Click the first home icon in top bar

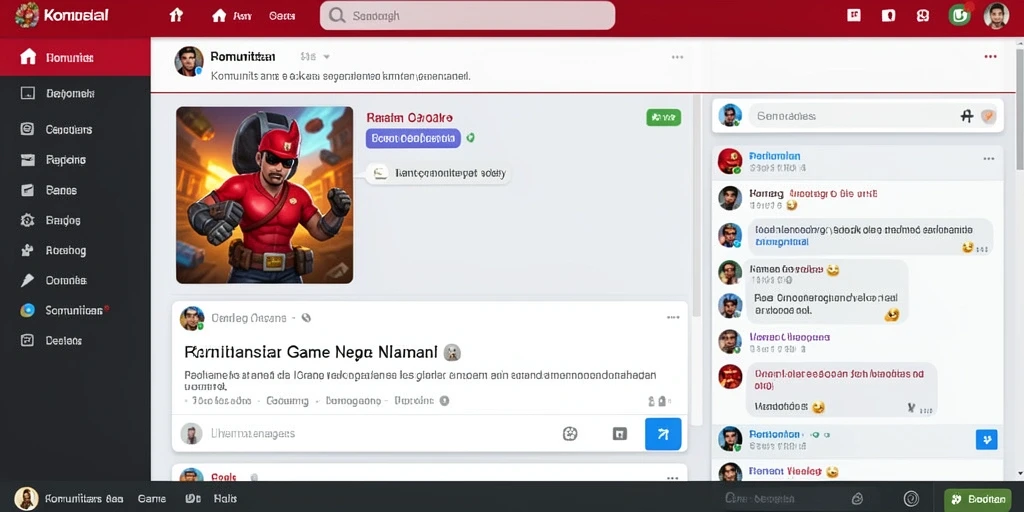(176, 15)
